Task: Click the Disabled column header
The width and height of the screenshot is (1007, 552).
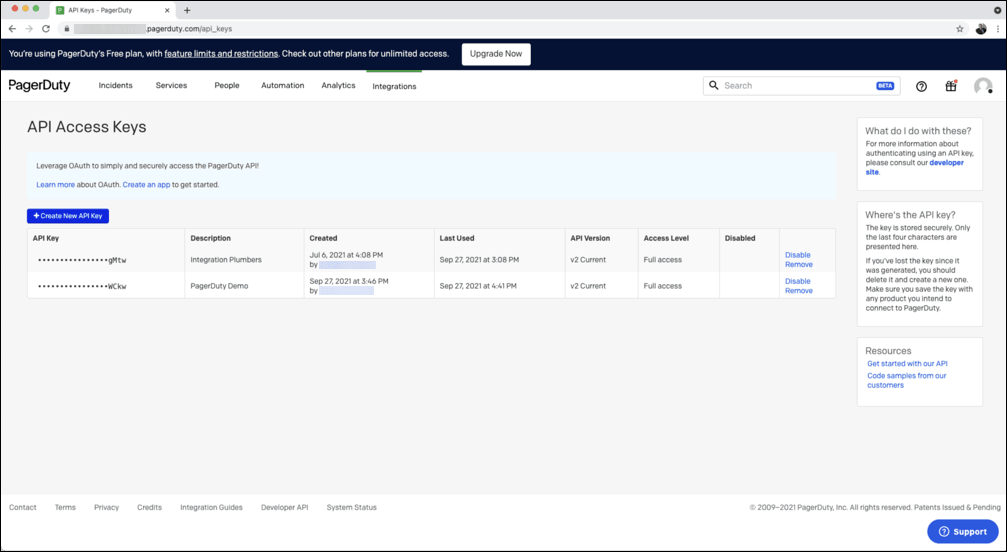Action: (740, 238)
